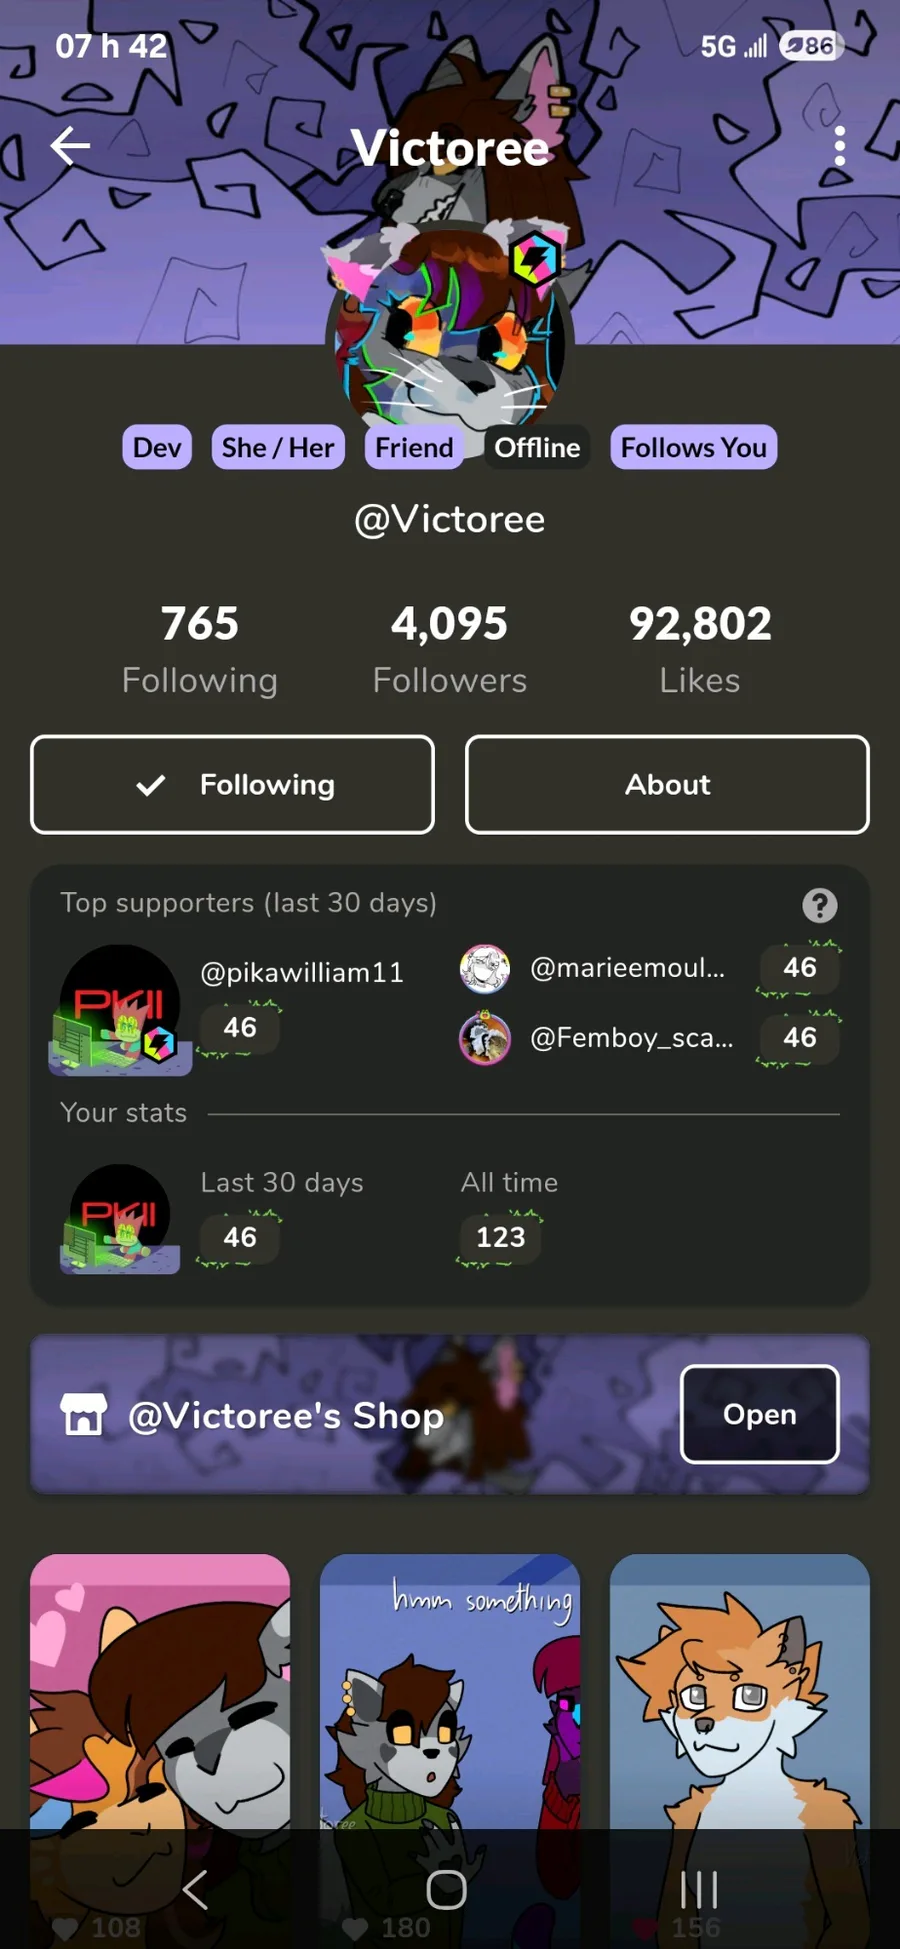Tap the help question mark icon
Viewport: 900px width, 1949px height.
click(x=820, y=905)
